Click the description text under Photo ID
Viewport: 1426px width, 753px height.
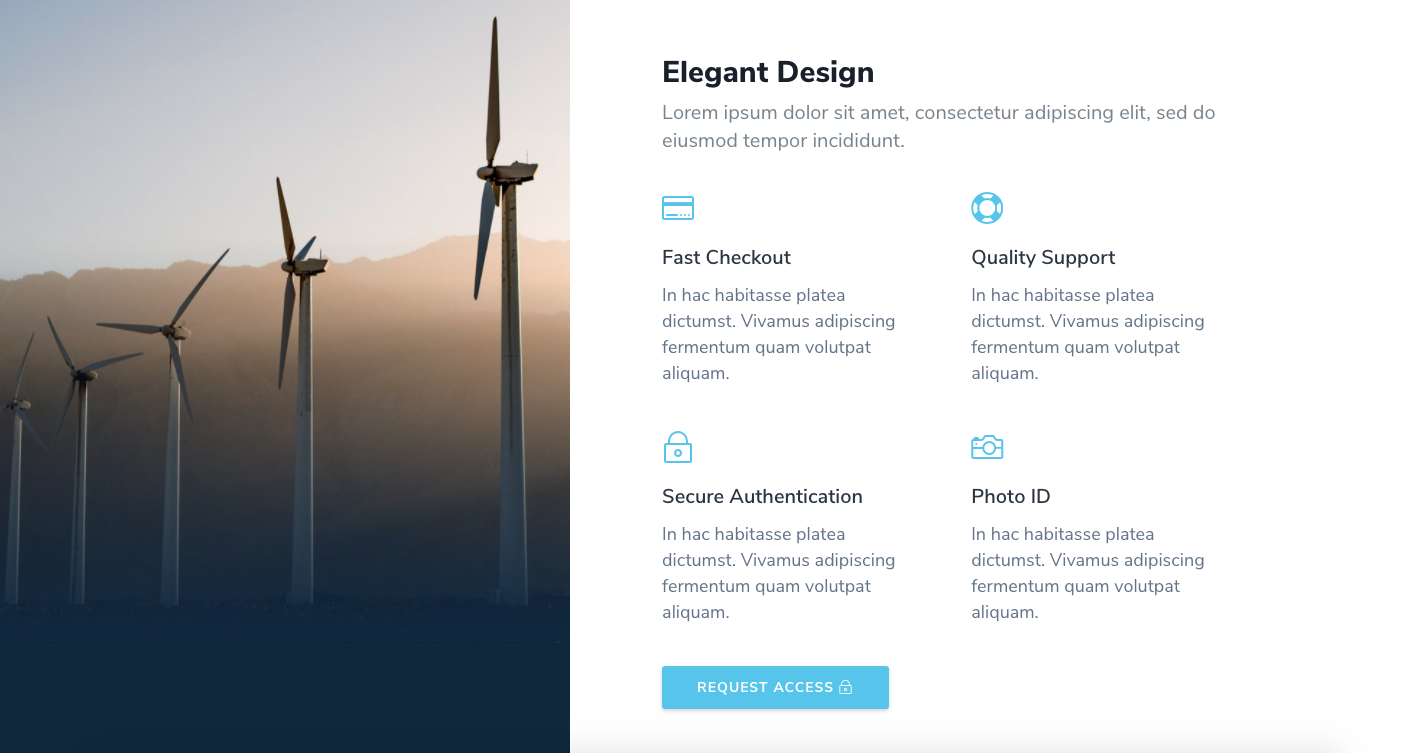tap(1087, 573)
